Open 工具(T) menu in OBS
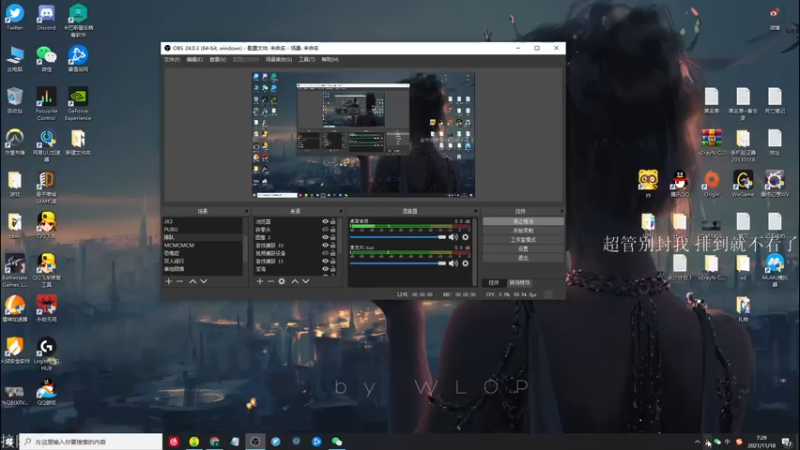 pos(307,60)
